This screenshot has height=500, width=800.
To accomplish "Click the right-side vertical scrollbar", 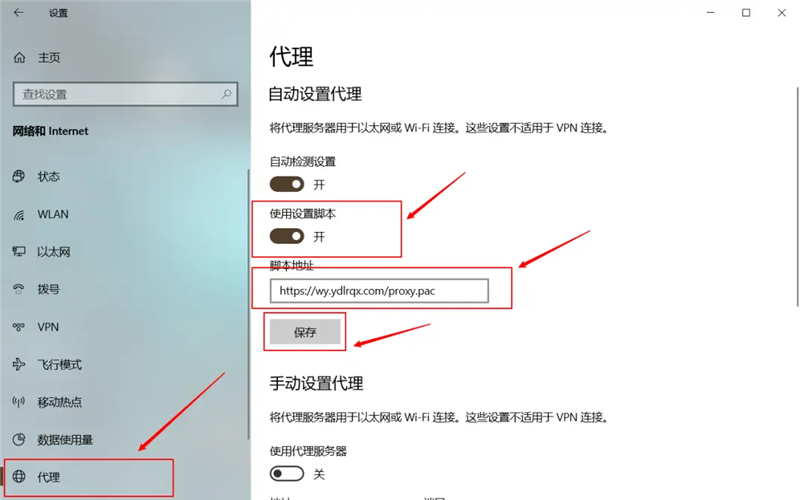I will [797, 196].
